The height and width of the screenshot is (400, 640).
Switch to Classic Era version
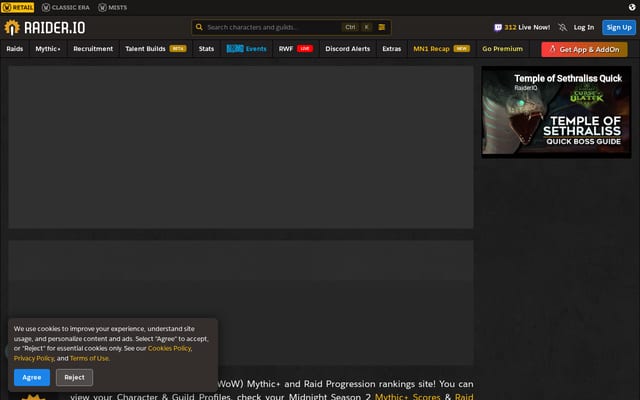click(65, 7)
